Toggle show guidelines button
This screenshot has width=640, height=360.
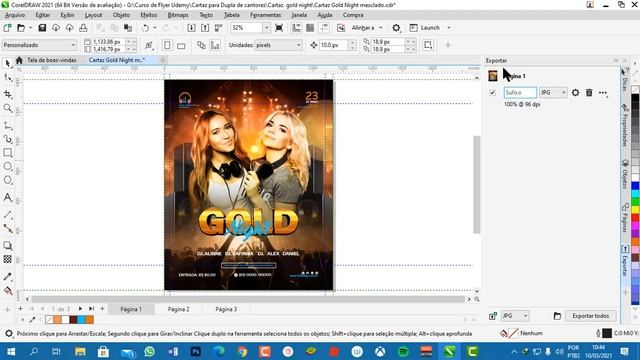[x=324, y=28]
